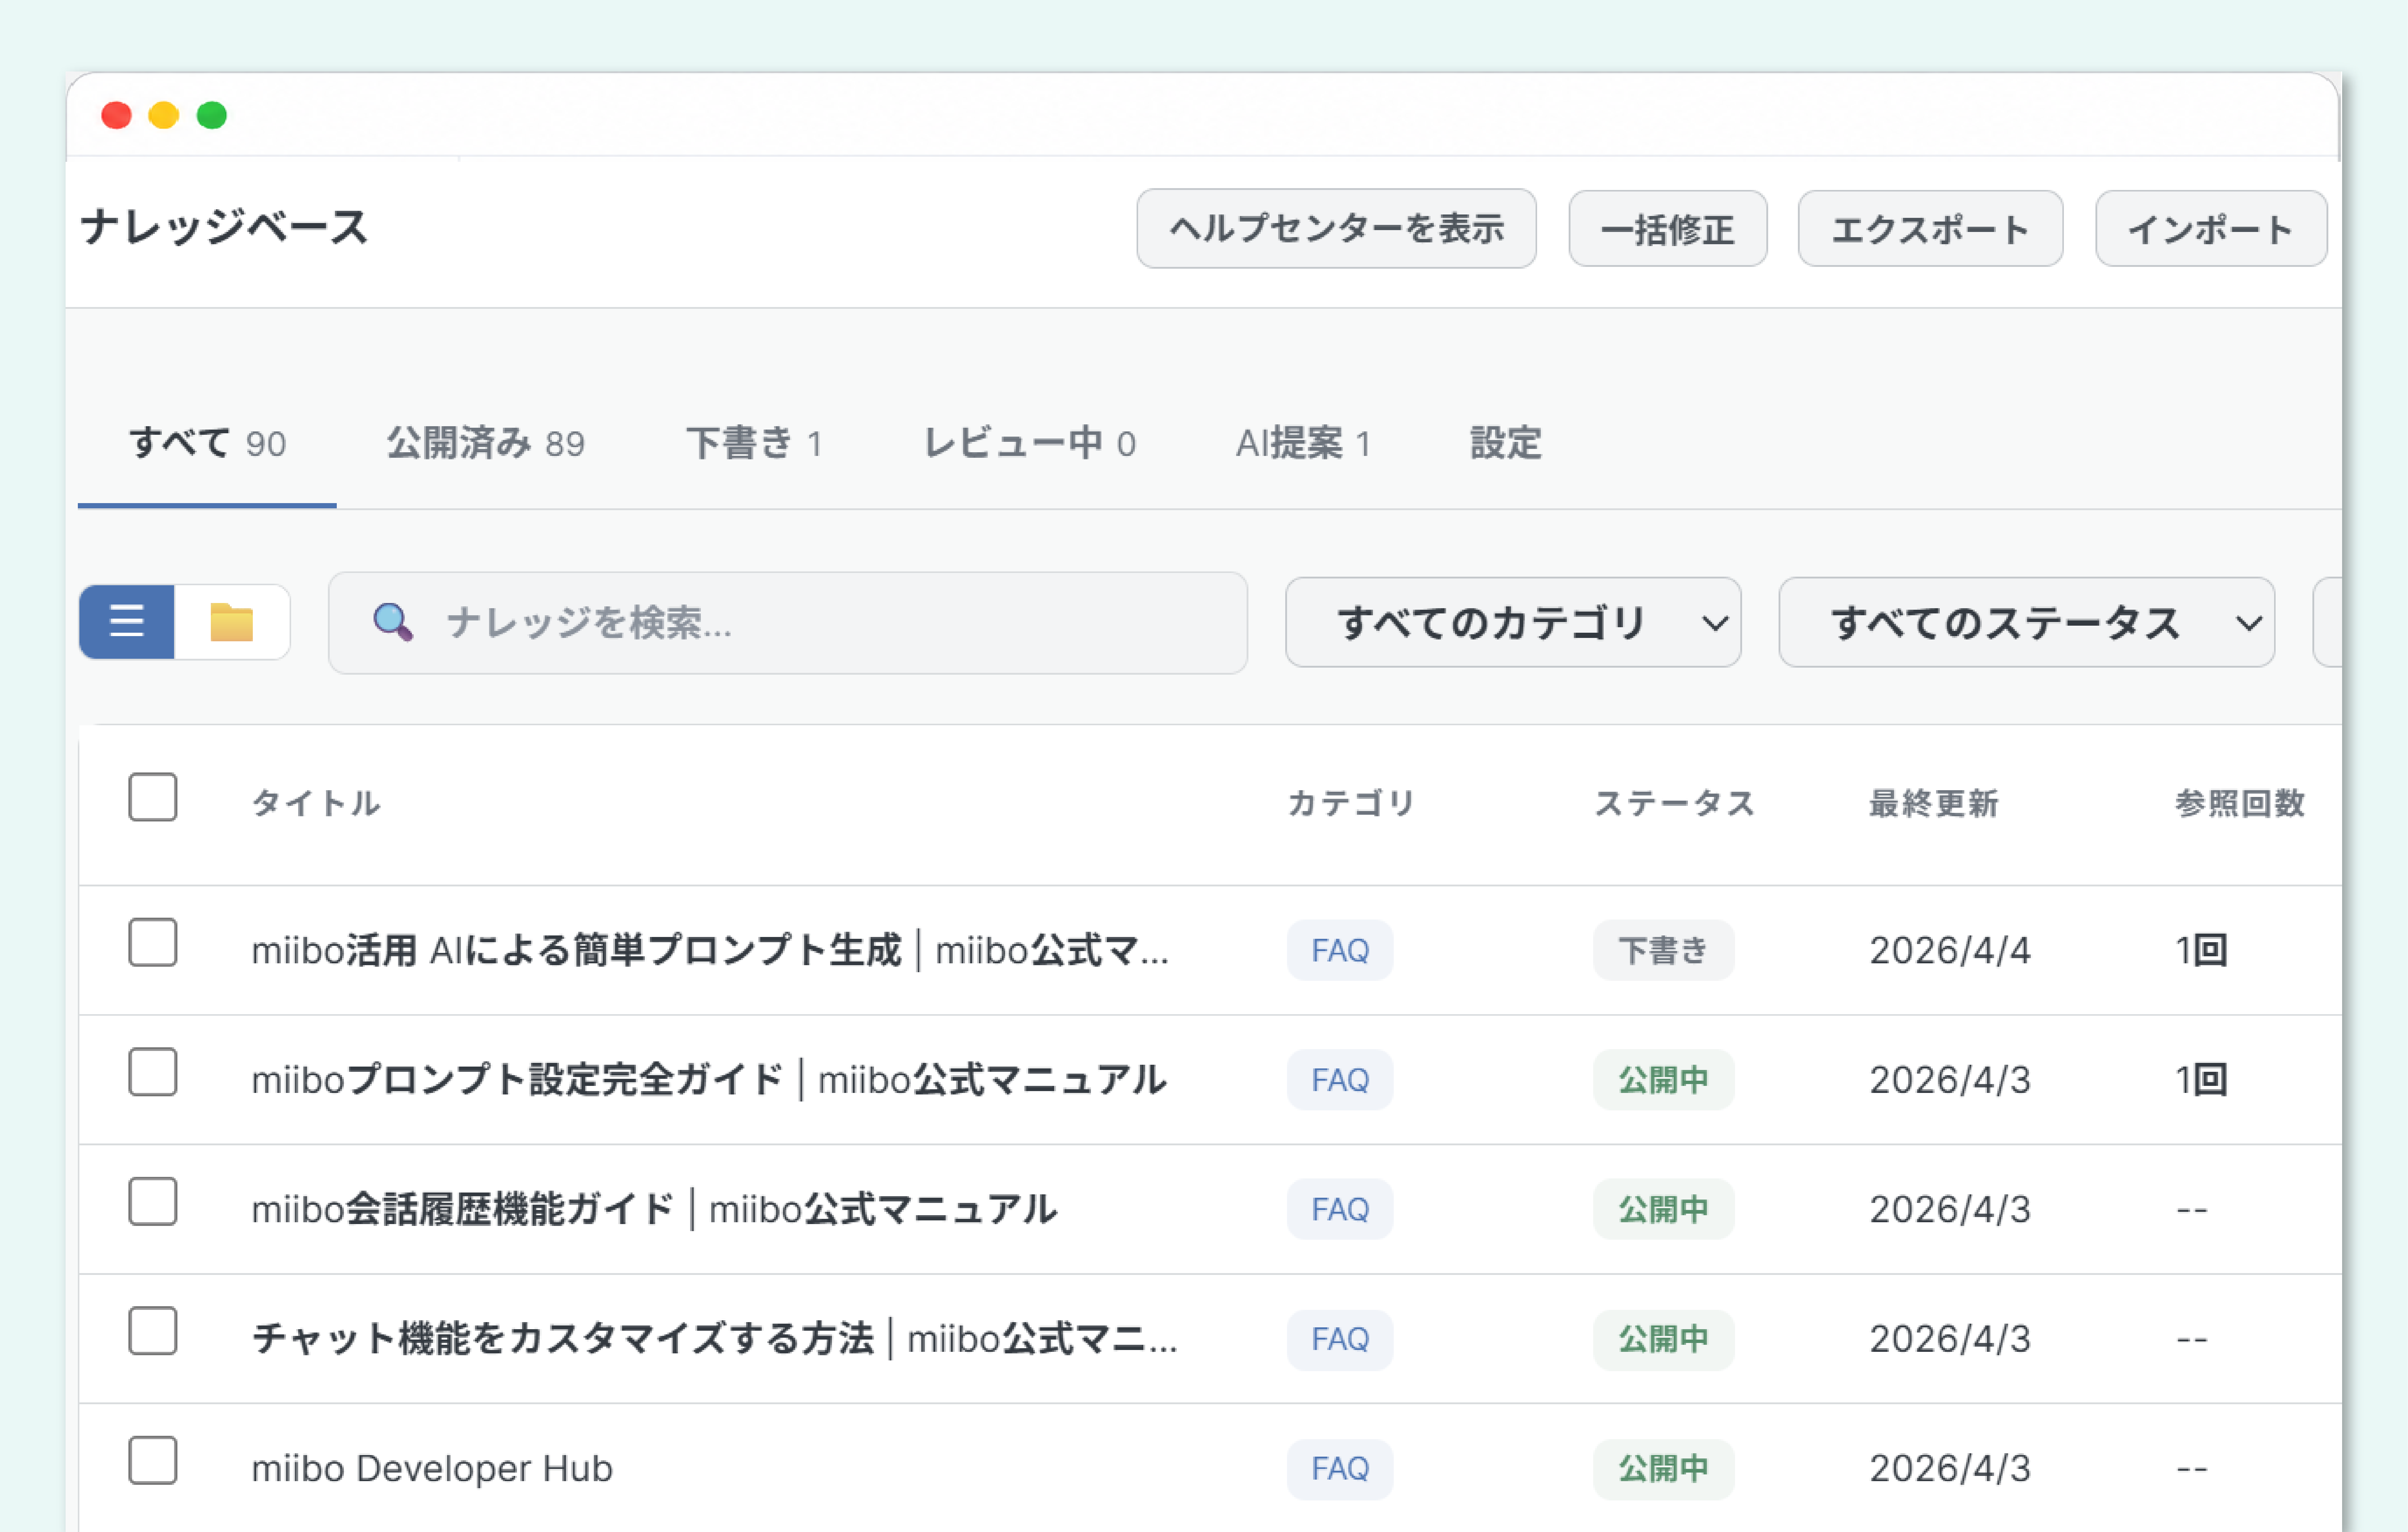Screen dimensions: 2408x1532
Task: Focus the ナレッジを検索 search field
Action: tap(788, 623)
